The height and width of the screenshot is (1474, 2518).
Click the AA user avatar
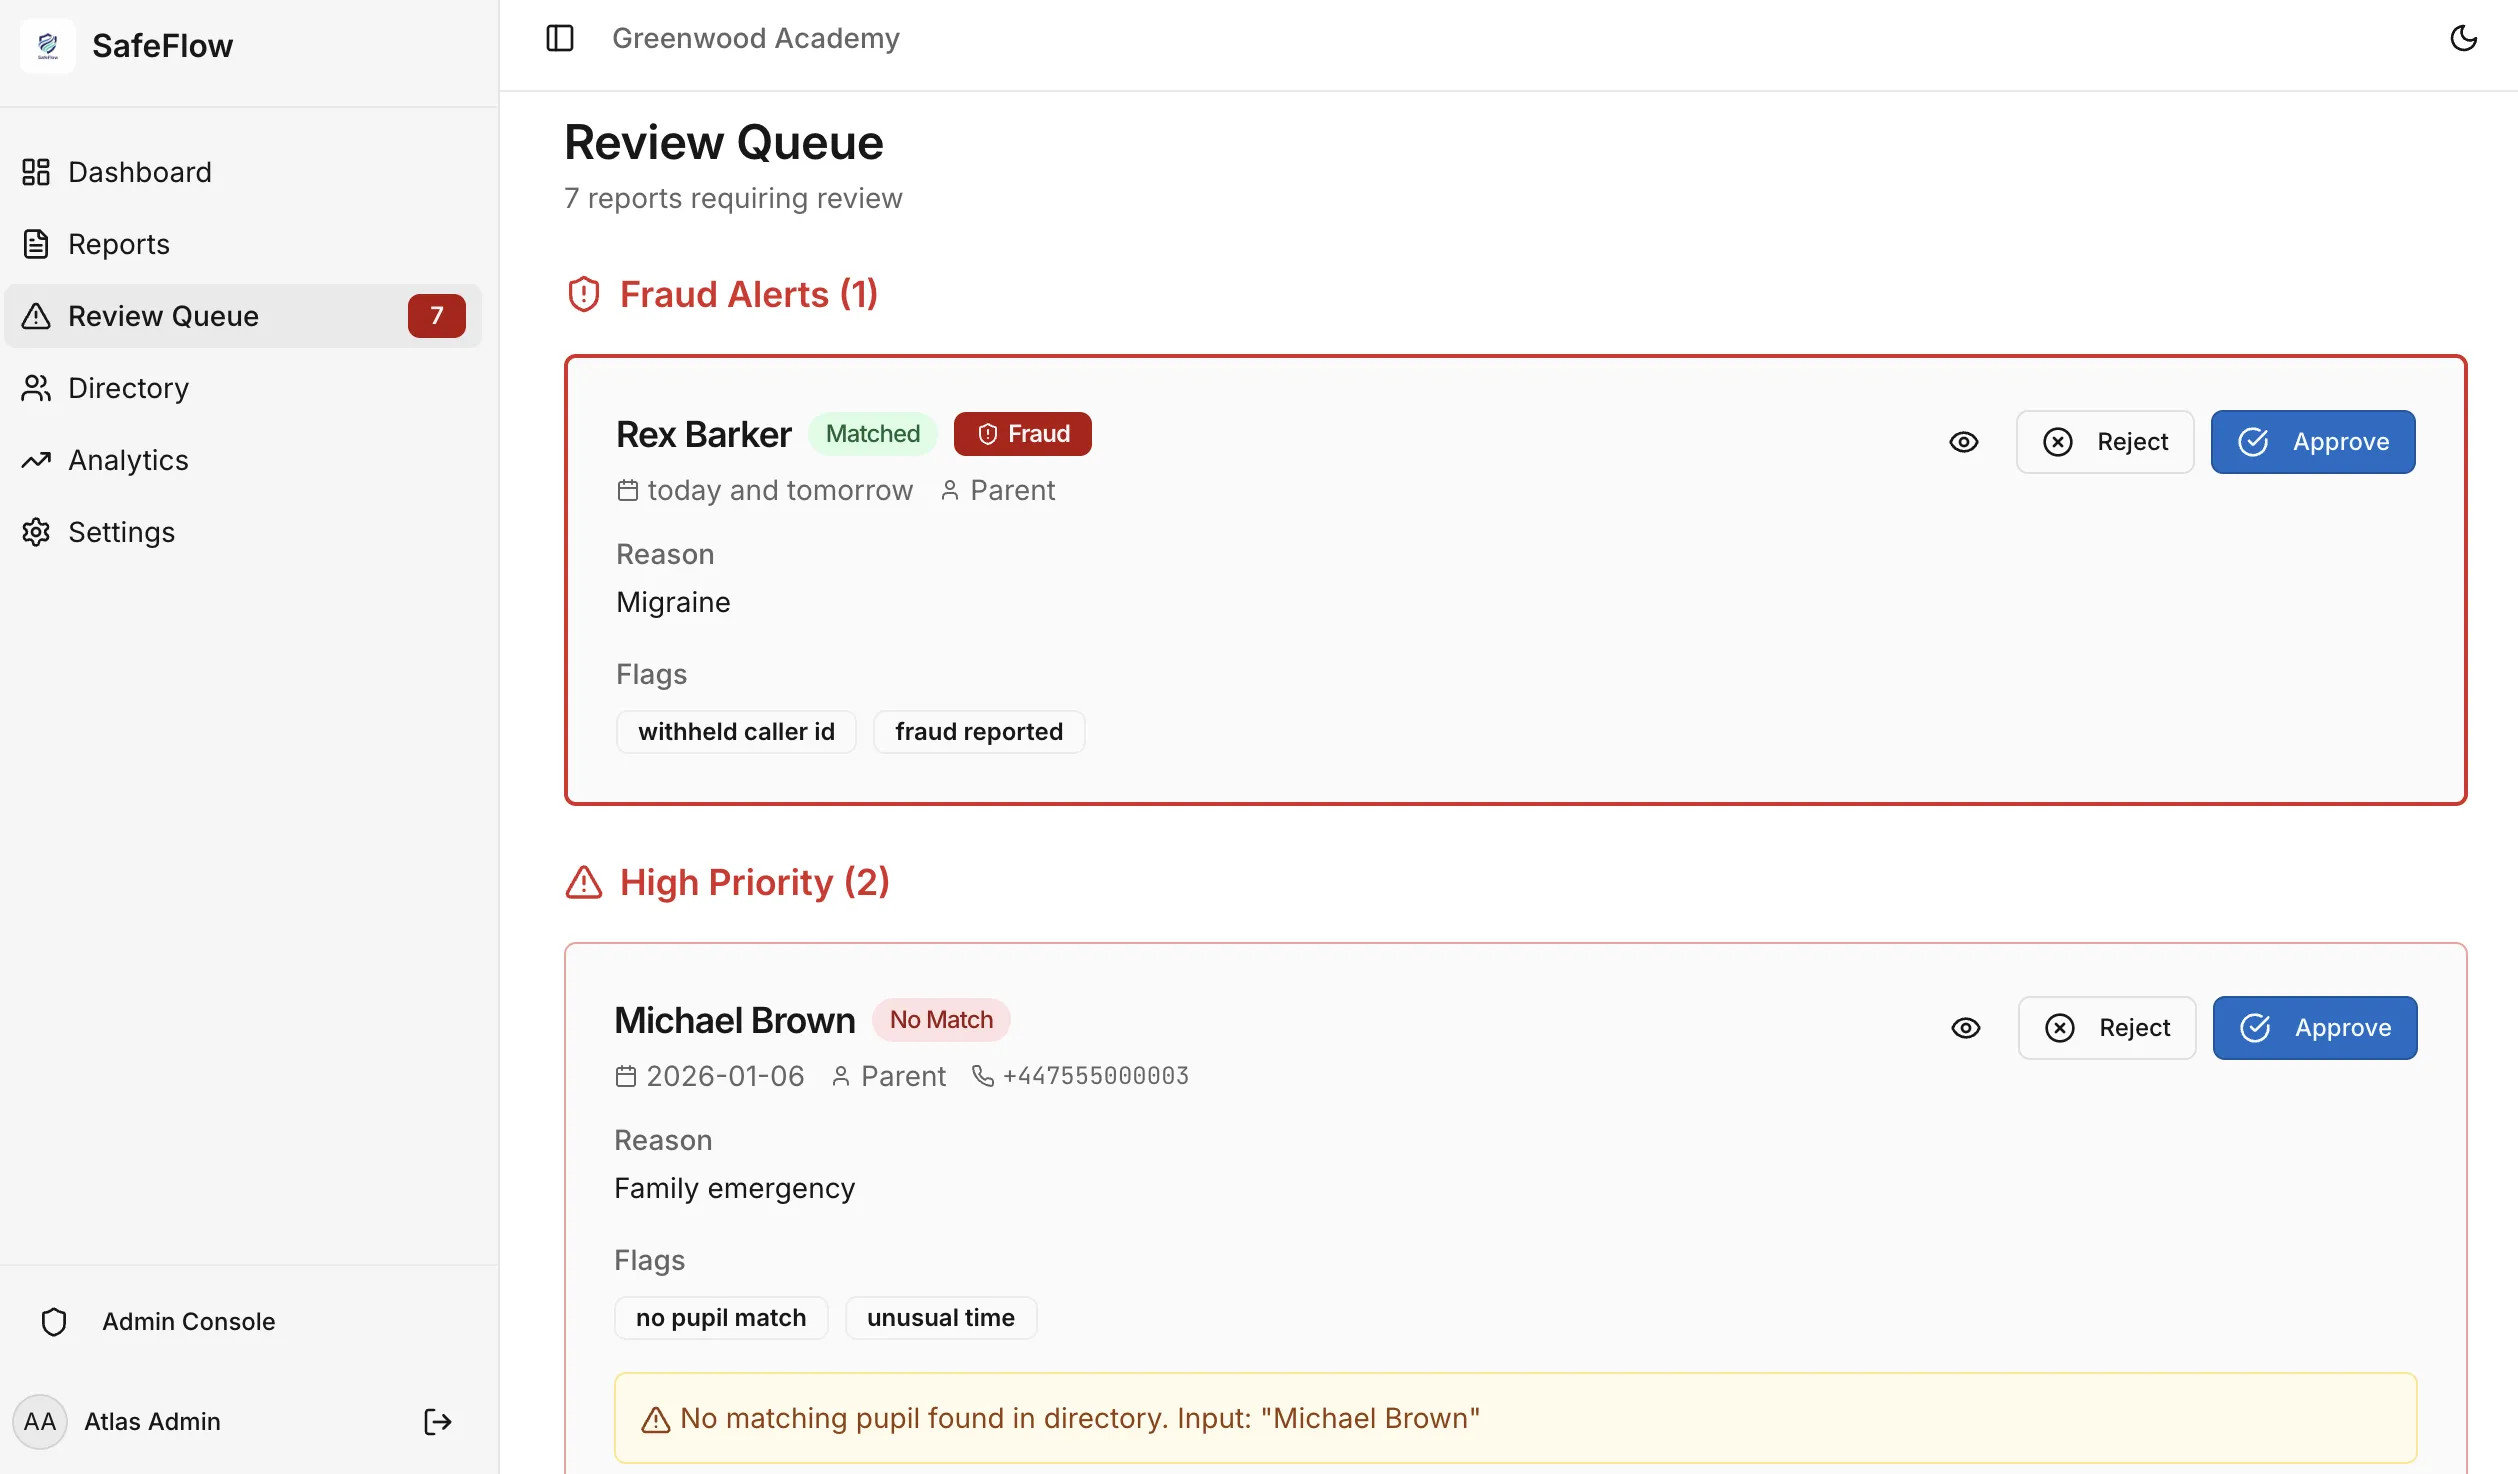pos(40,1422)
